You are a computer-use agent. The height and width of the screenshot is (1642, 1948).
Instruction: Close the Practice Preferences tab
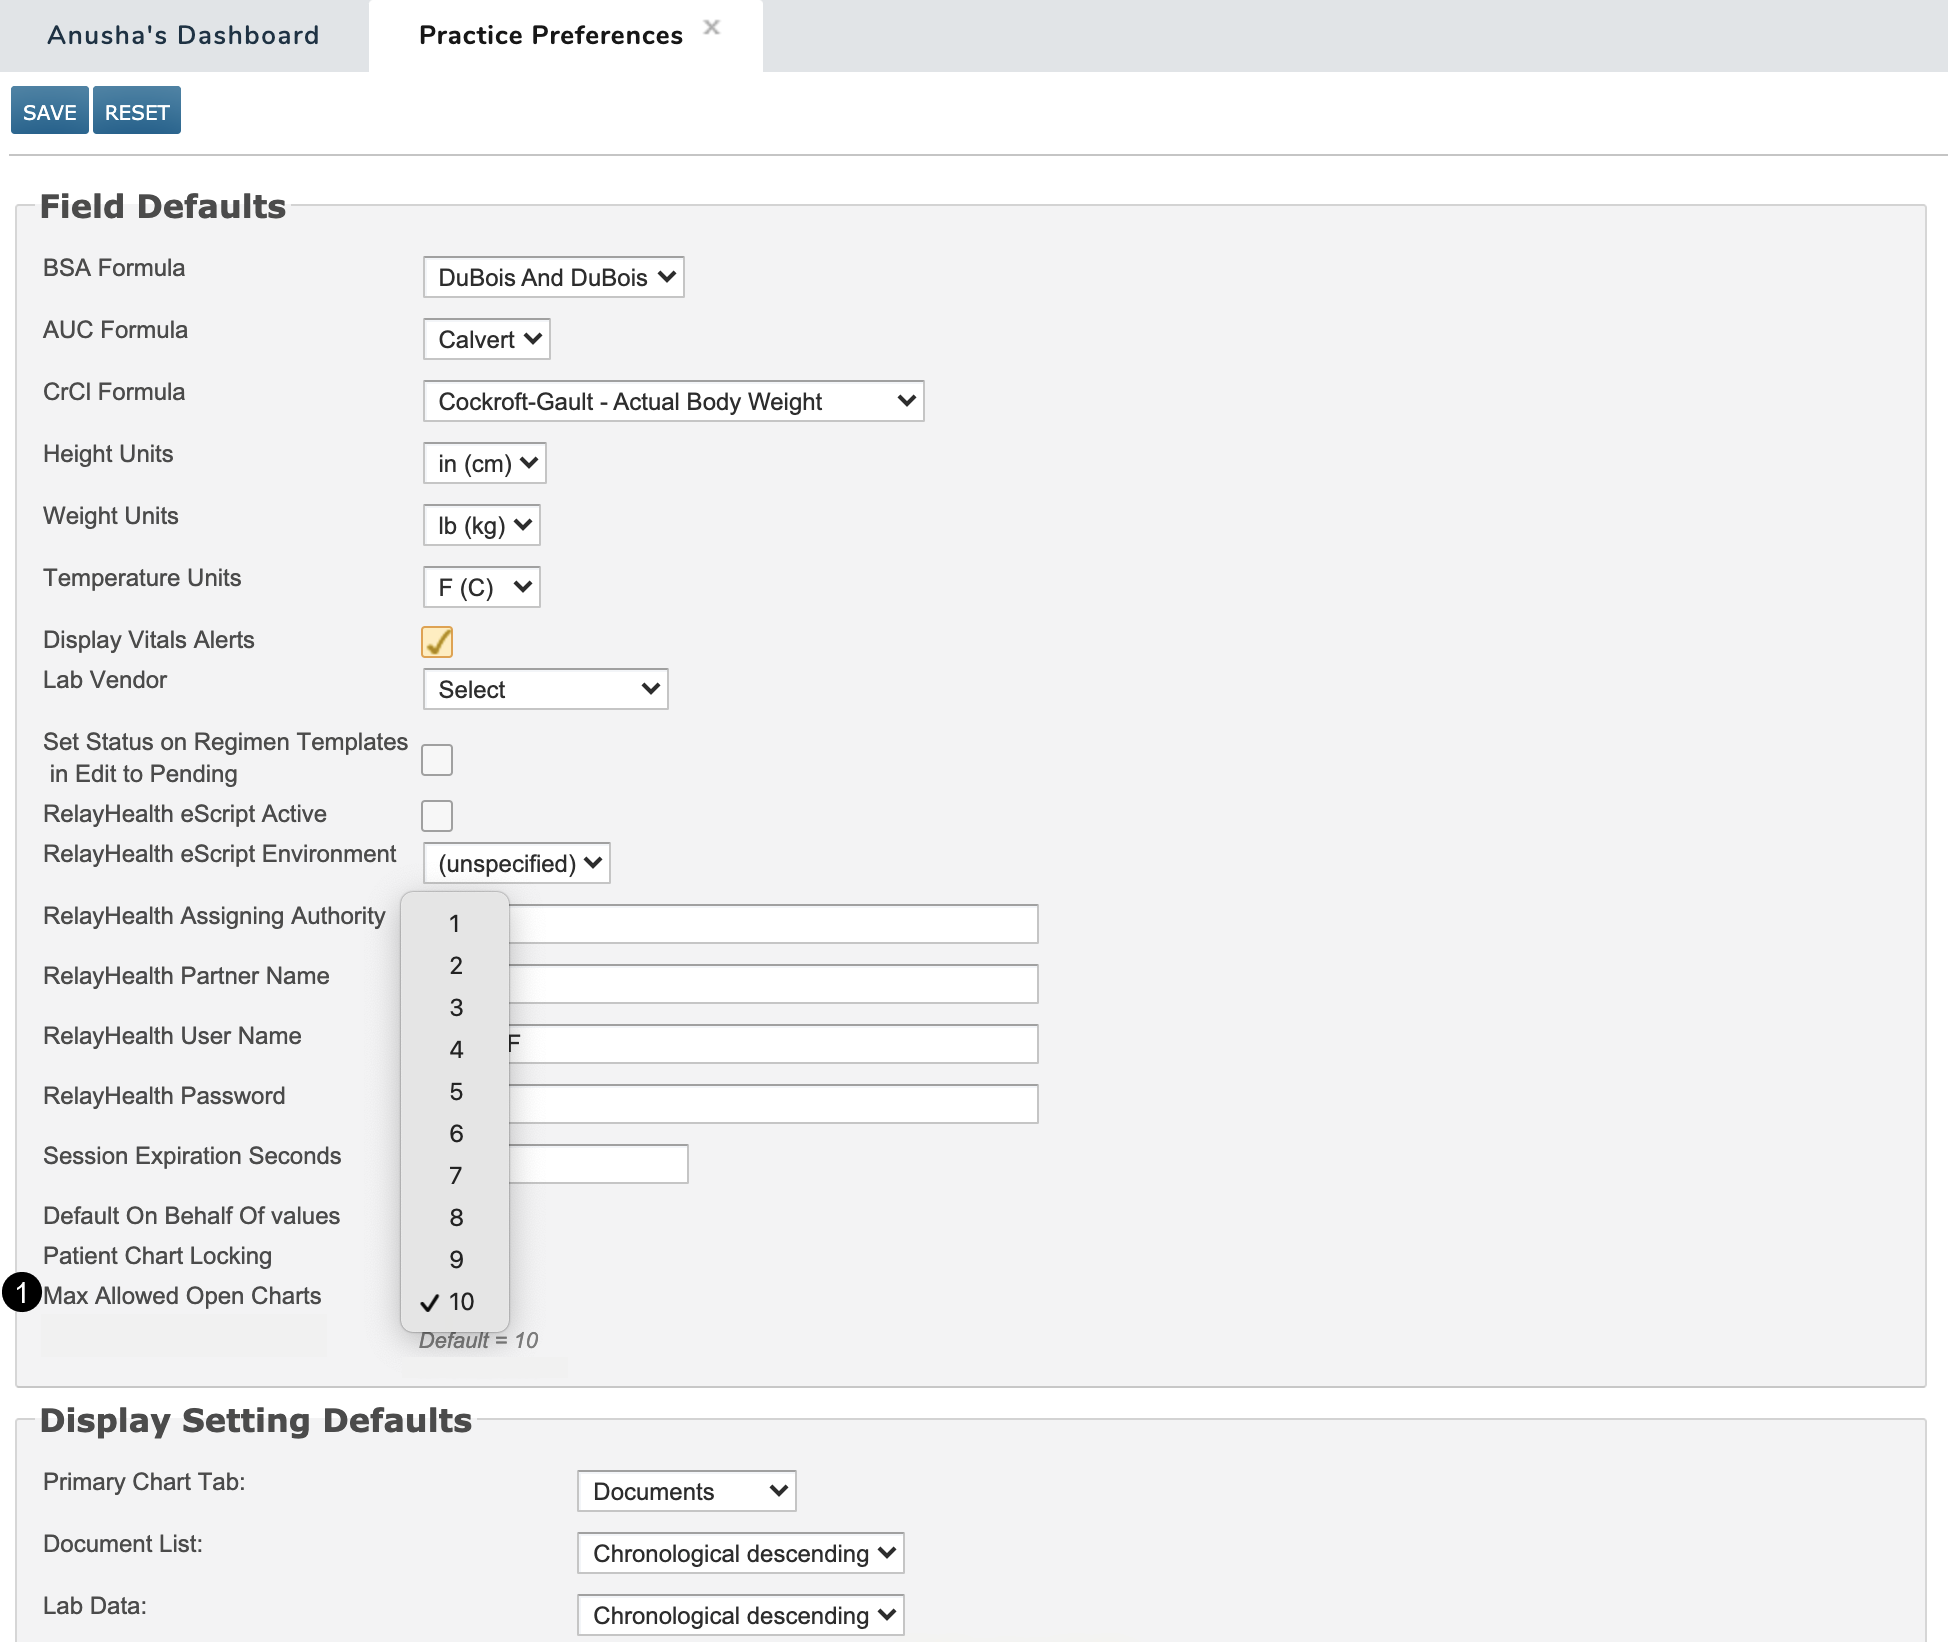click(711, 28)
